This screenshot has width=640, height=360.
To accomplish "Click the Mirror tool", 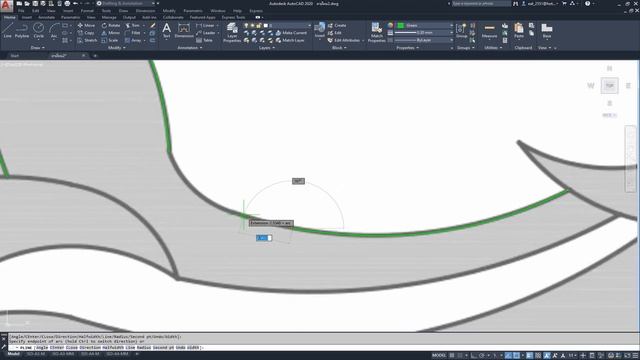I will pos(111,33).
